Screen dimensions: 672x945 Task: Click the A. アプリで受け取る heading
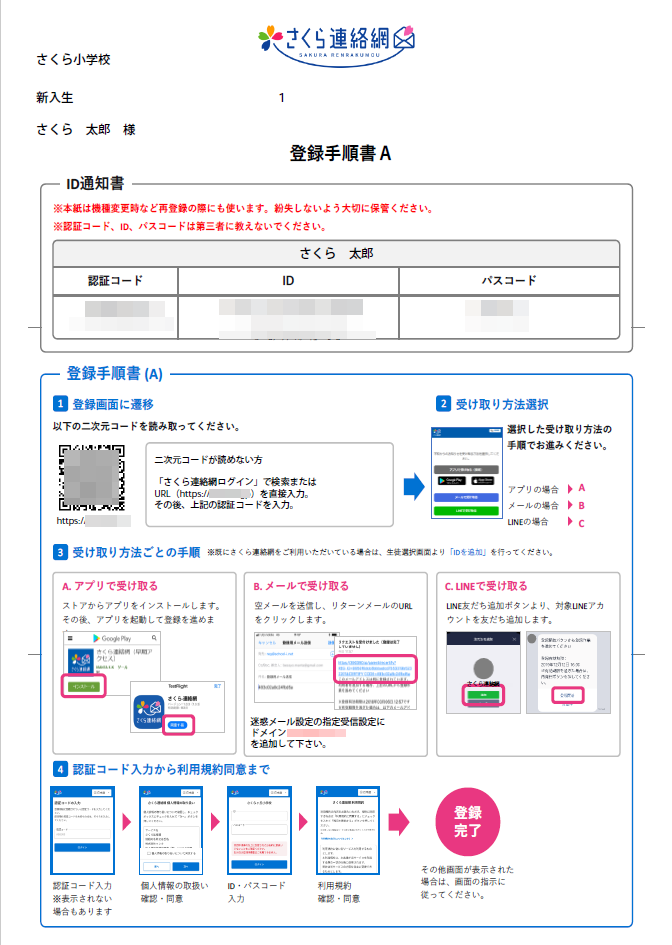(110, 586)
